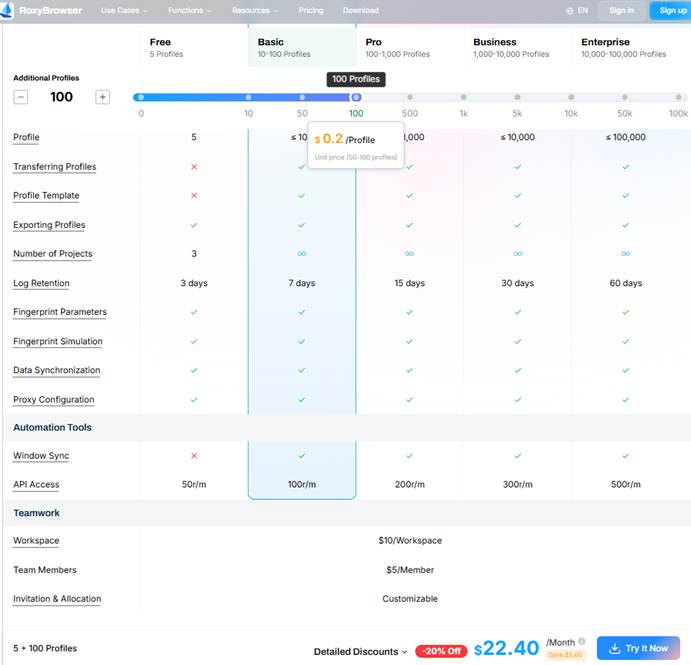Click the Window Sync label
Image resolution: width=691 pixels, height=665 pixels.
click(x=41, y=455)
